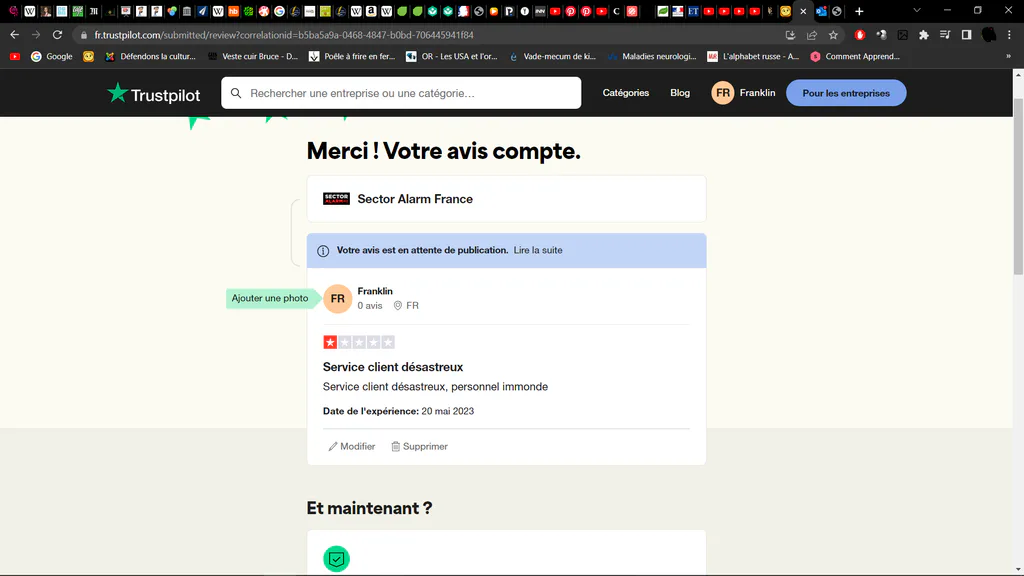Bookmark this page with the star icon

(x=833, y=35)
